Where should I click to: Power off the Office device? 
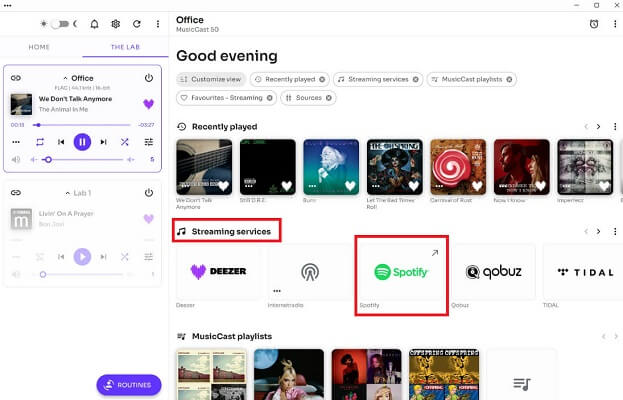coord(149,78)
